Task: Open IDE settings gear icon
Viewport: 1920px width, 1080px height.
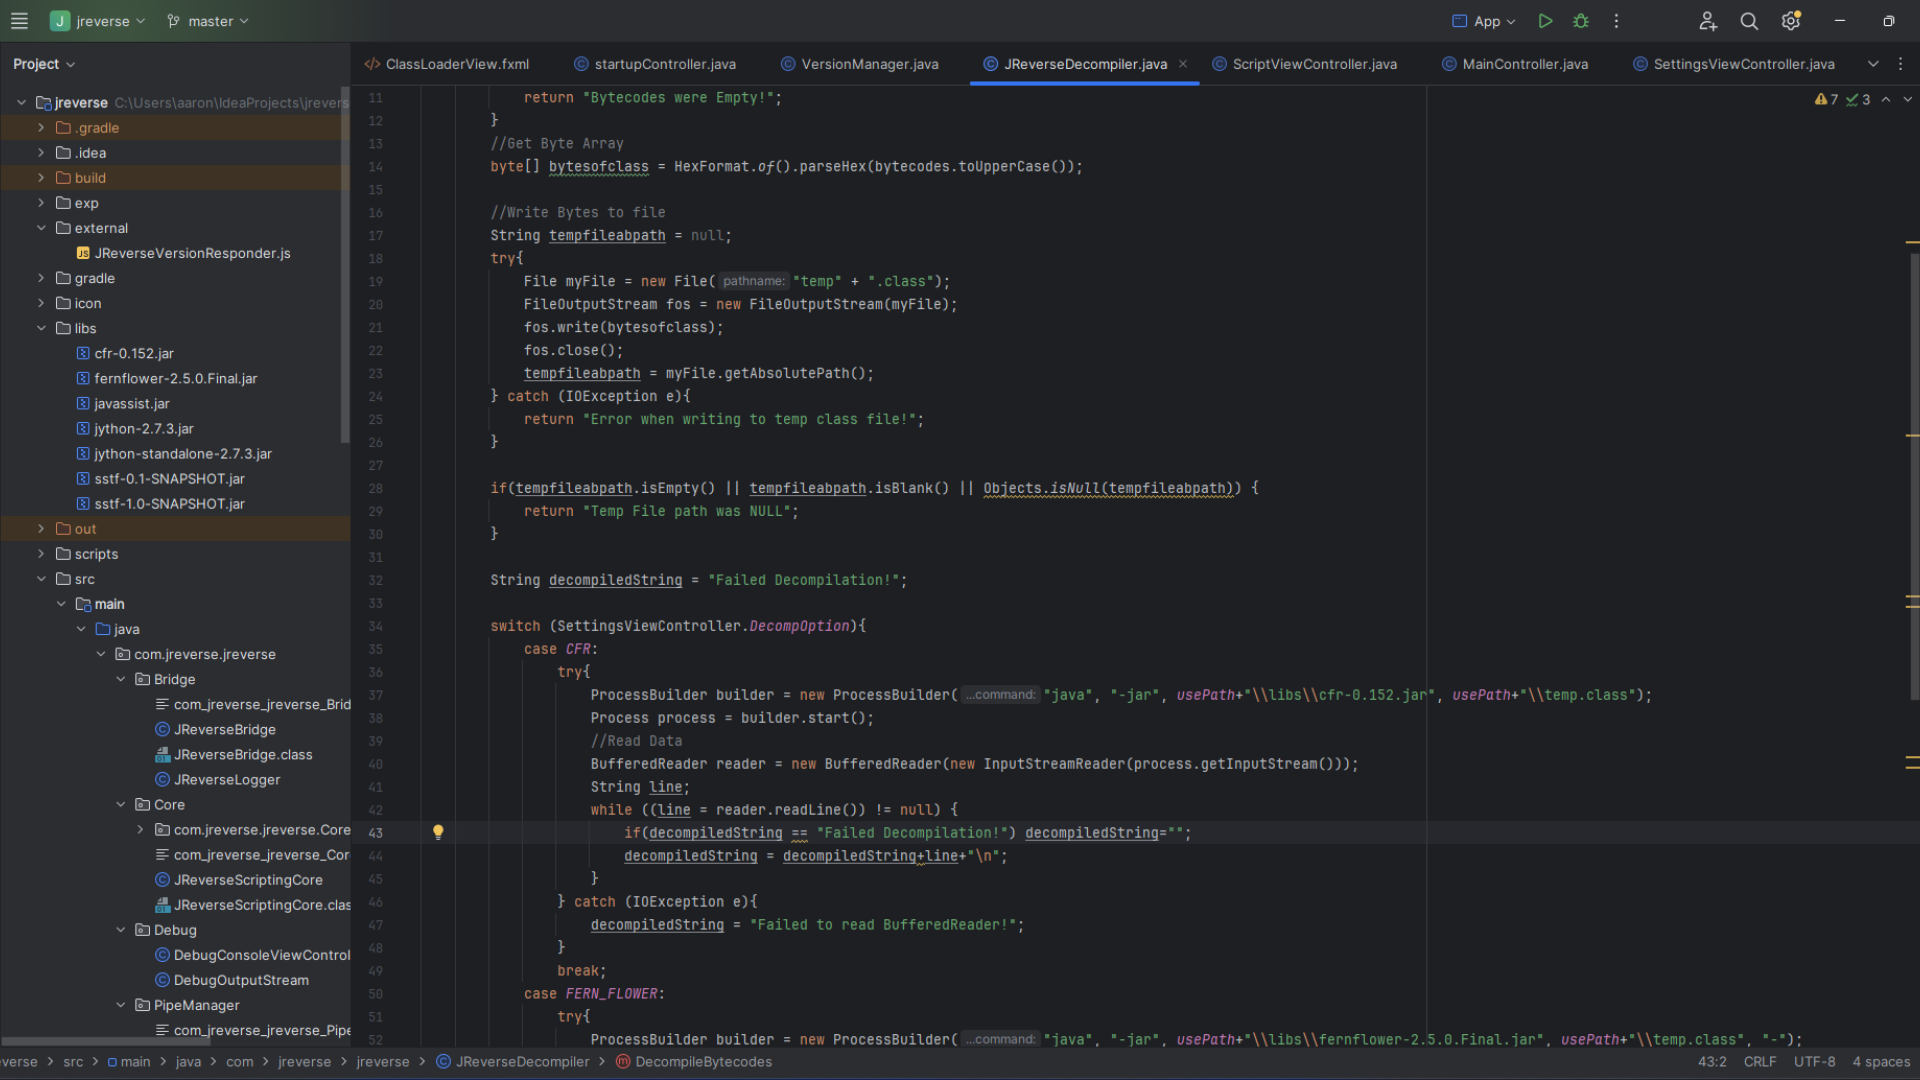Action: [1790, 21]
